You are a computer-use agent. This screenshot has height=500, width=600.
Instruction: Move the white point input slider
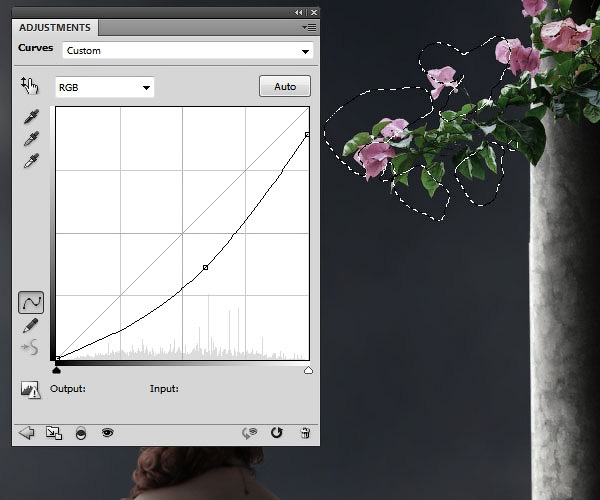click(x=308, y=370)
